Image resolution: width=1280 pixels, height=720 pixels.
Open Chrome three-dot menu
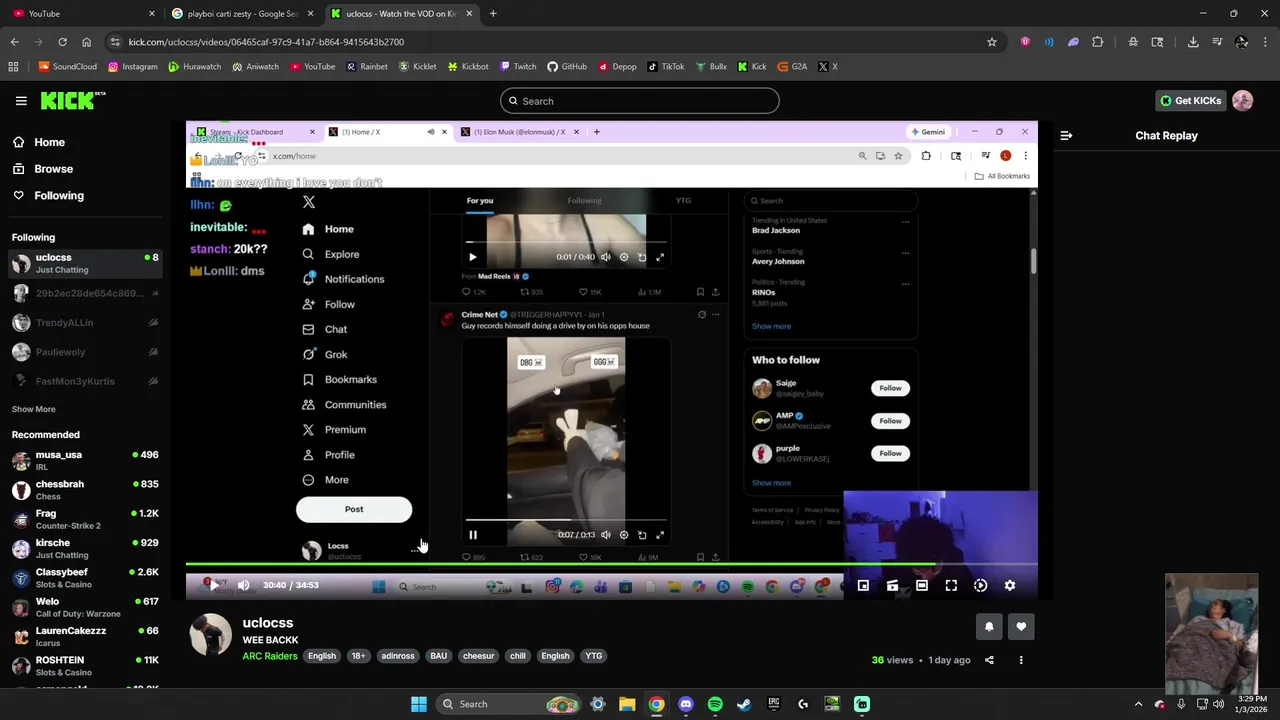1265,42
